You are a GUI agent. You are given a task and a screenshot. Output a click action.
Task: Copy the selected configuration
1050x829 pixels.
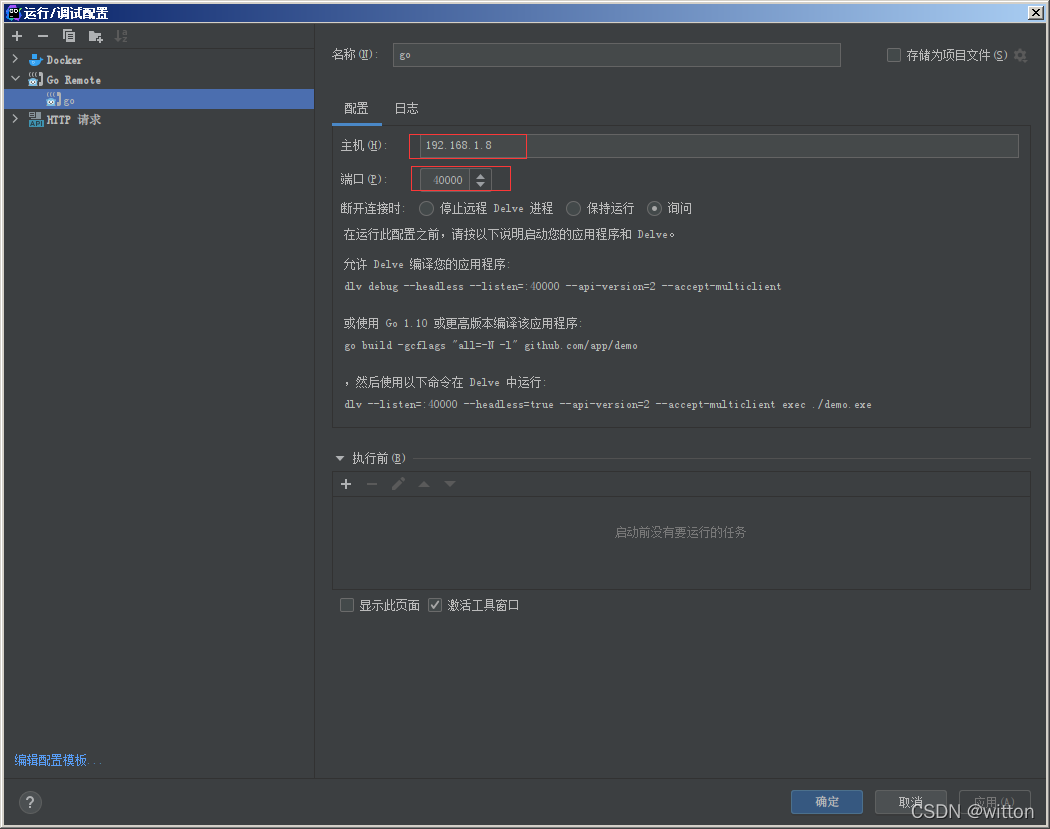[69, 36]
